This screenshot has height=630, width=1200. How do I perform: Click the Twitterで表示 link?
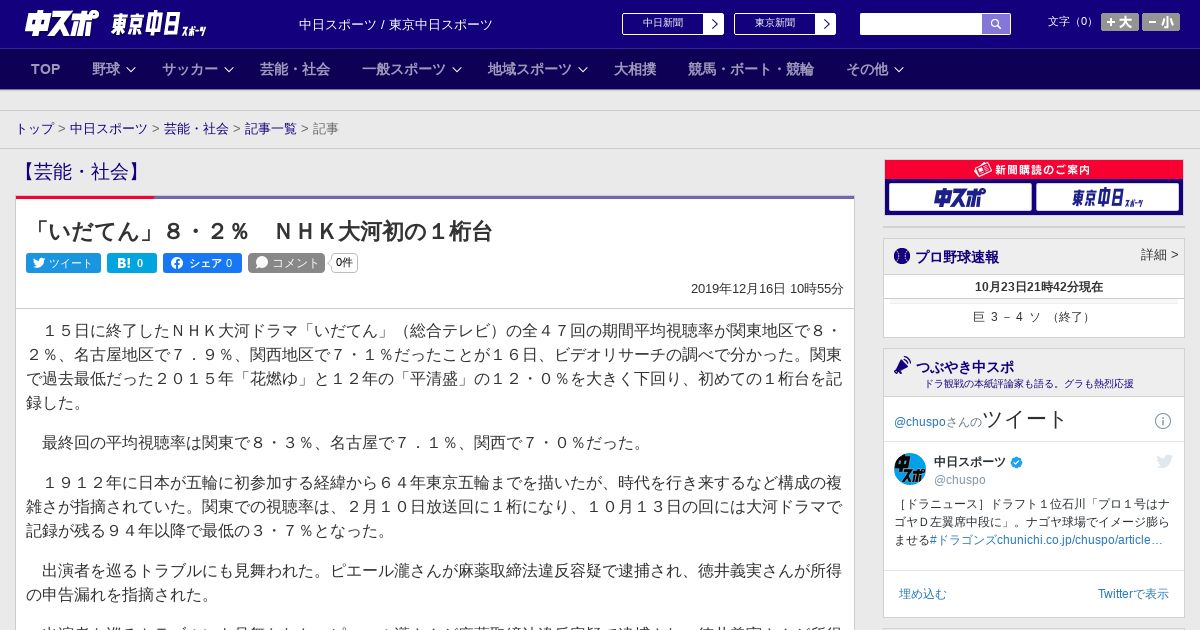coord(1133,594)
